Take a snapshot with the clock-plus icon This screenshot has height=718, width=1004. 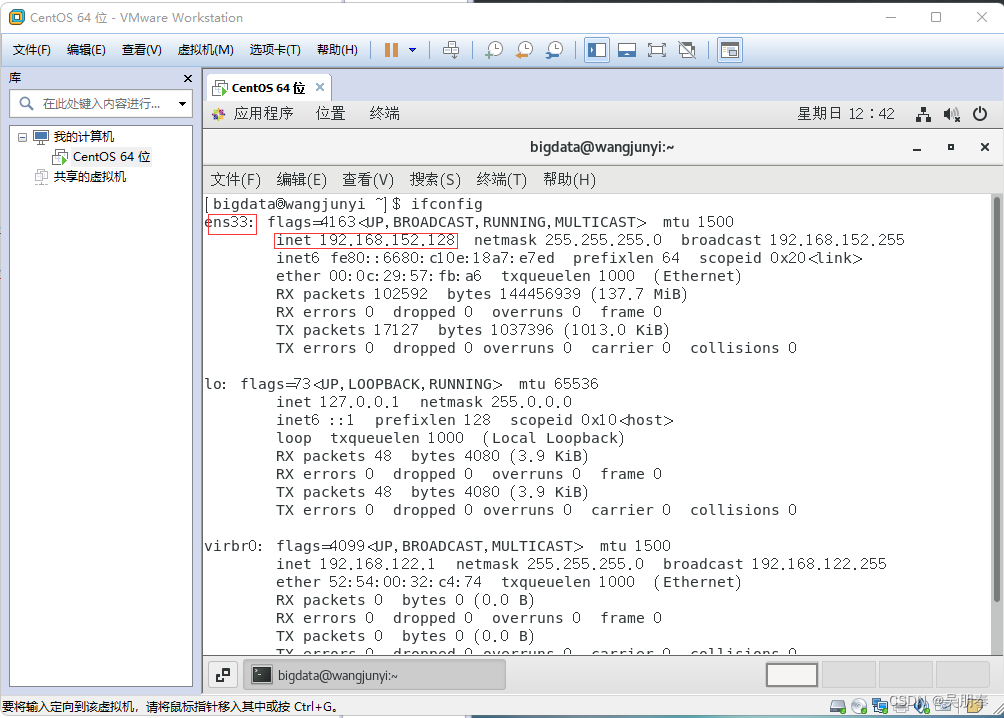[494, 50]
